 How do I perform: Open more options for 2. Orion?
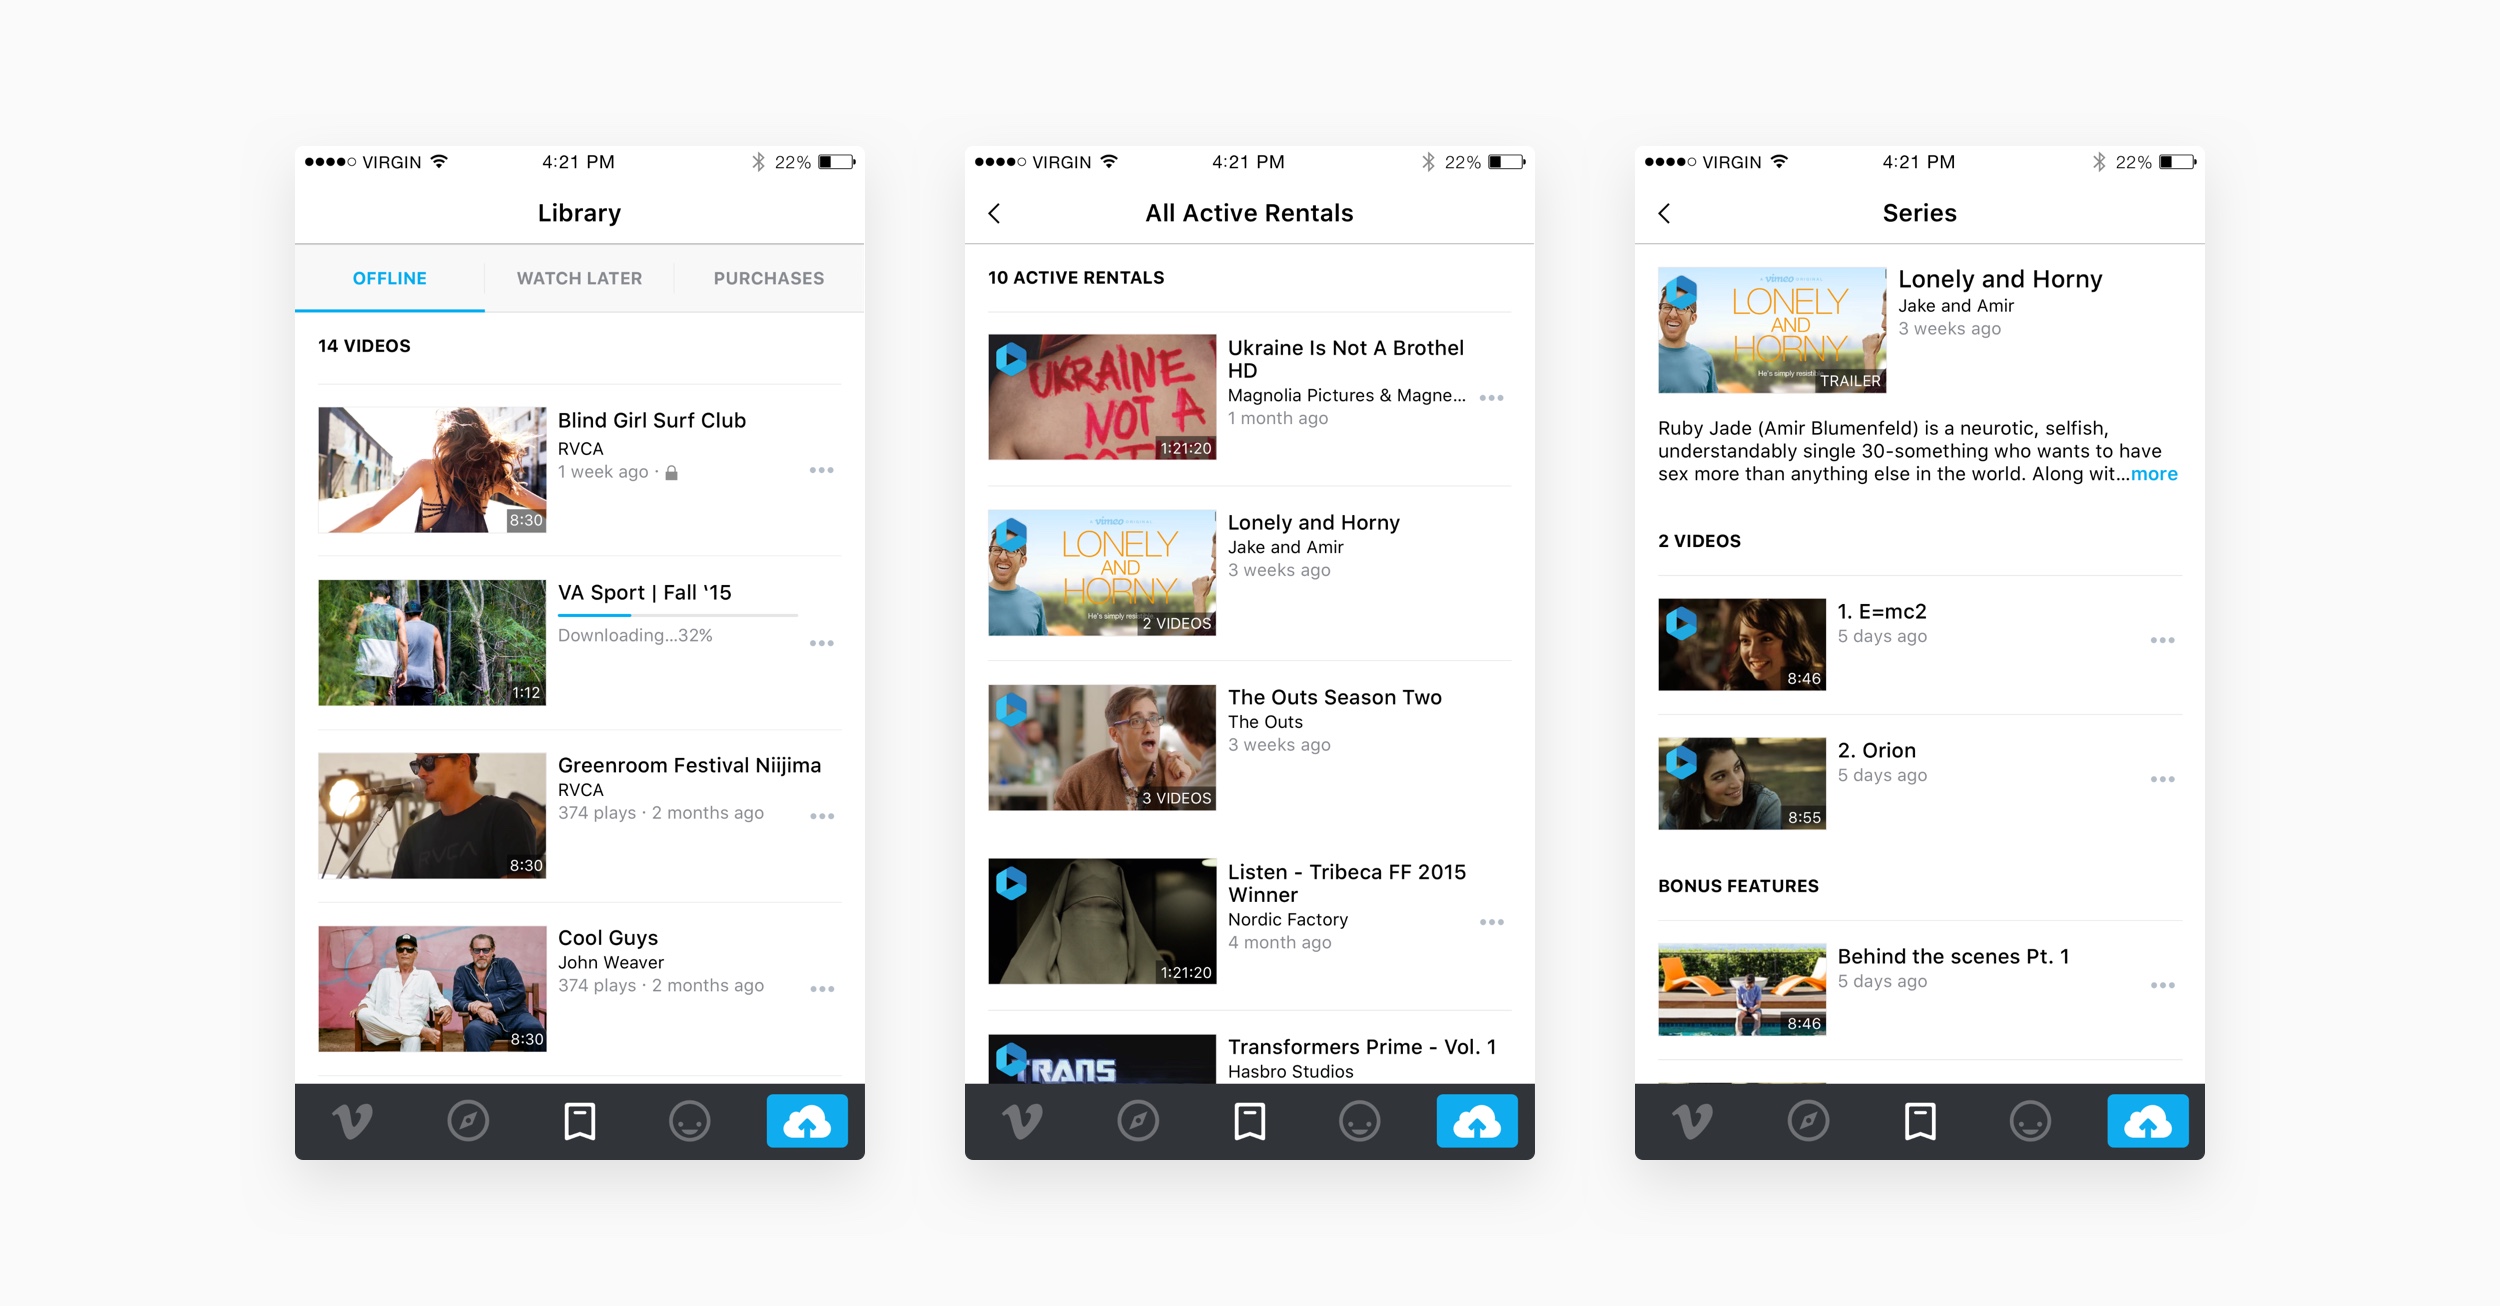[2162, 779]
